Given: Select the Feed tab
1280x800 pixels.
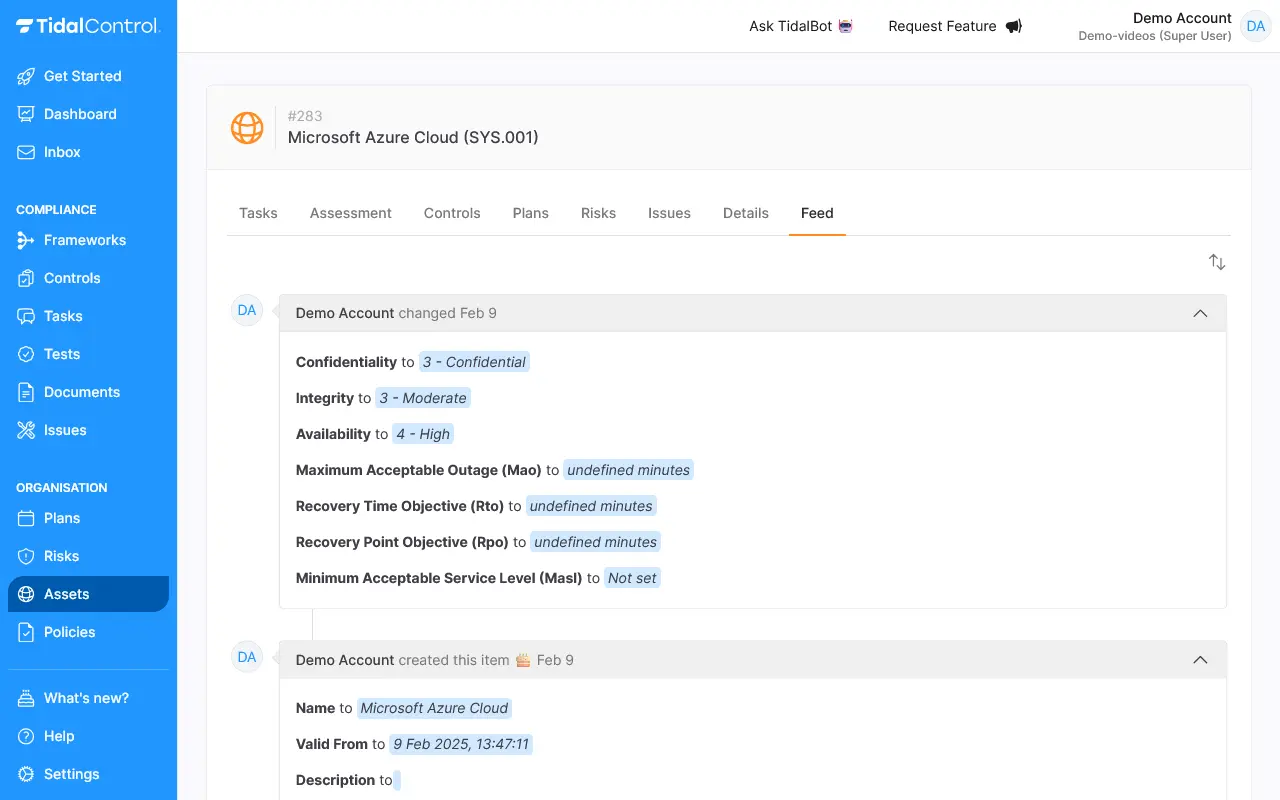Looking at the screenshot, I should (x=817, y=213).
